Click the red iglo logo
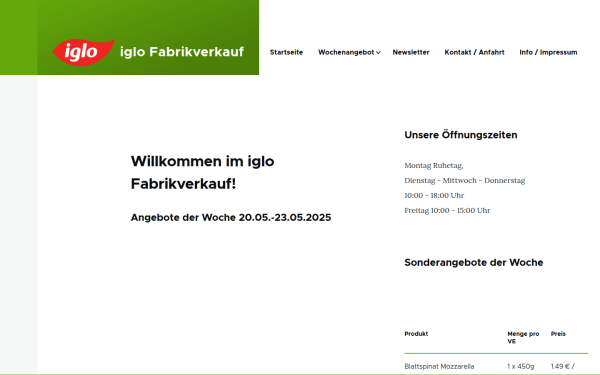Image resolution: width=600 pixels, height=375 pixels. tap(83, 52)
